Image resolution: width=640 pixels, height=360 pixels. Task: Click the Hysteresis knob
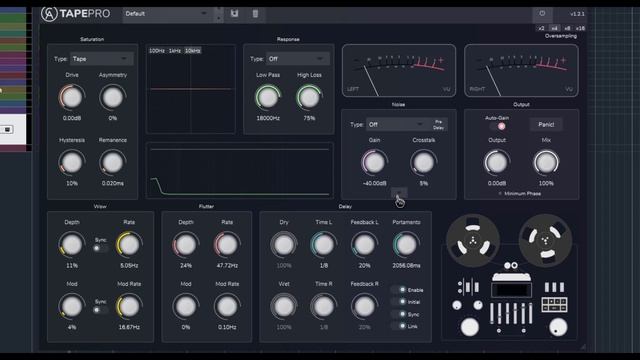(x=71, y=162)
